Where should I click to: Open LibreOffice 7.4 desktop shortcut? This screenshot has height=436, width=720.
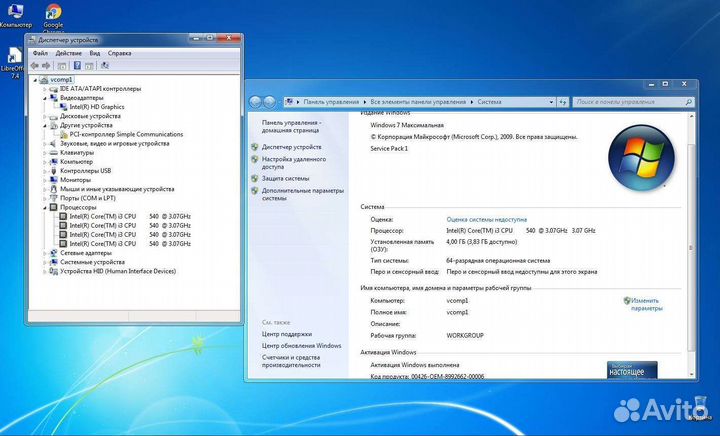tap(14, 63)
